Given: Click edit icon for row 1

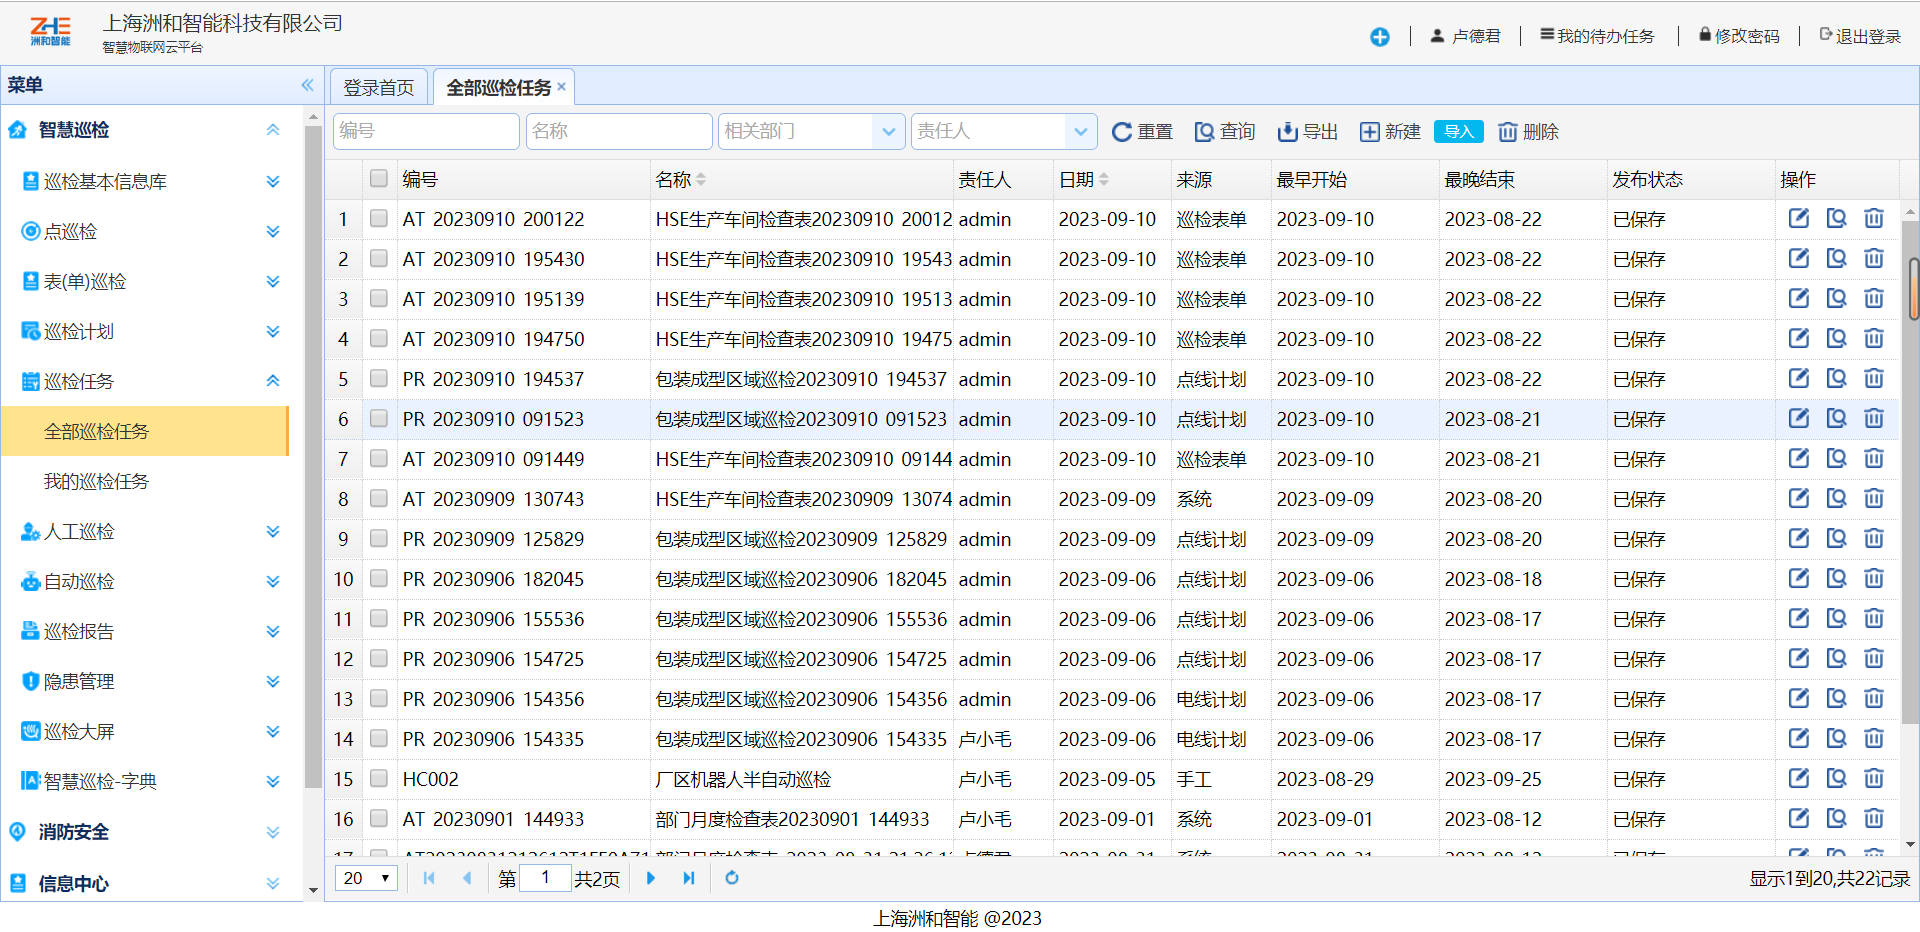Looking at the screenshot, I should 1798,219.
